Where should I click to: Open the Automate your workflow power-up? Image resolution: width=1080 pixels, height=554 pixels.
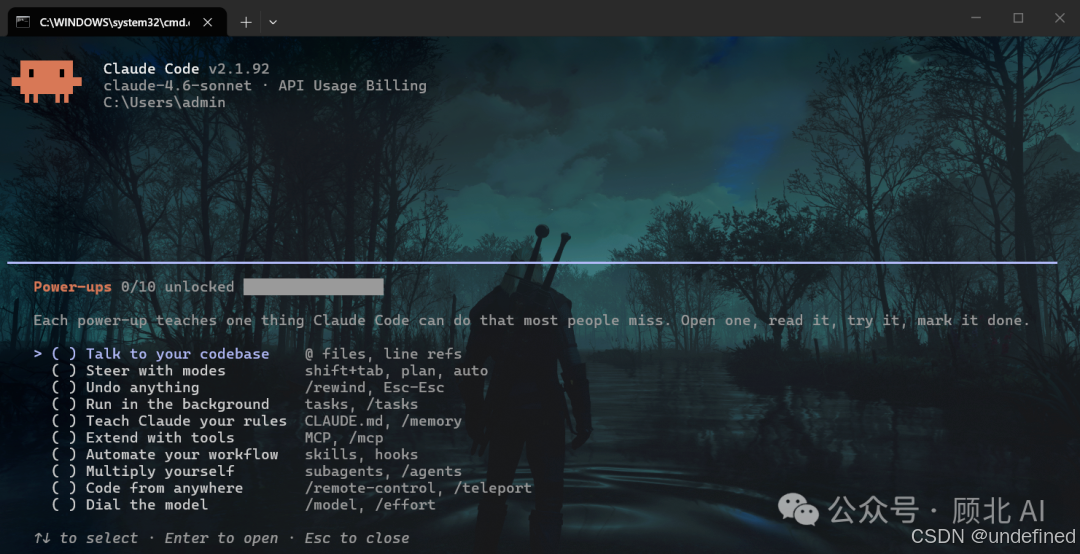182,454
